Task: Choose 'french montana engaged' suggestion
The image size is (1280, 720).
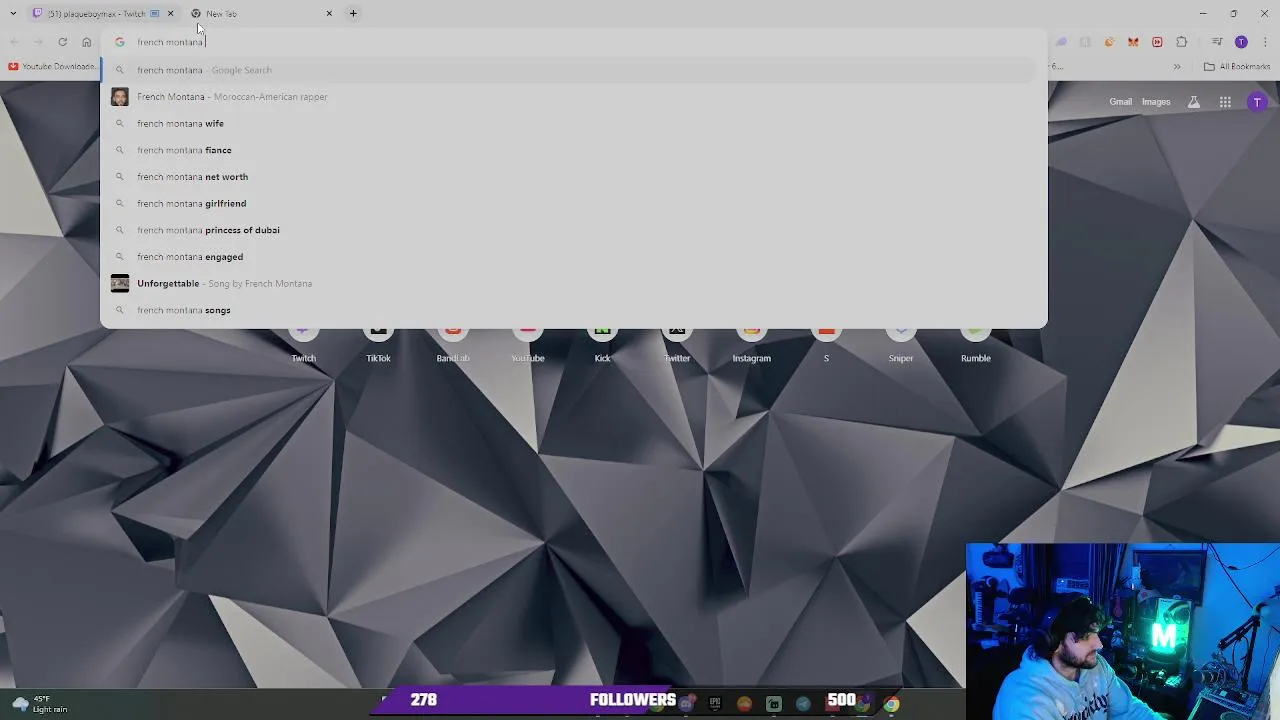Action: [573, 257]
